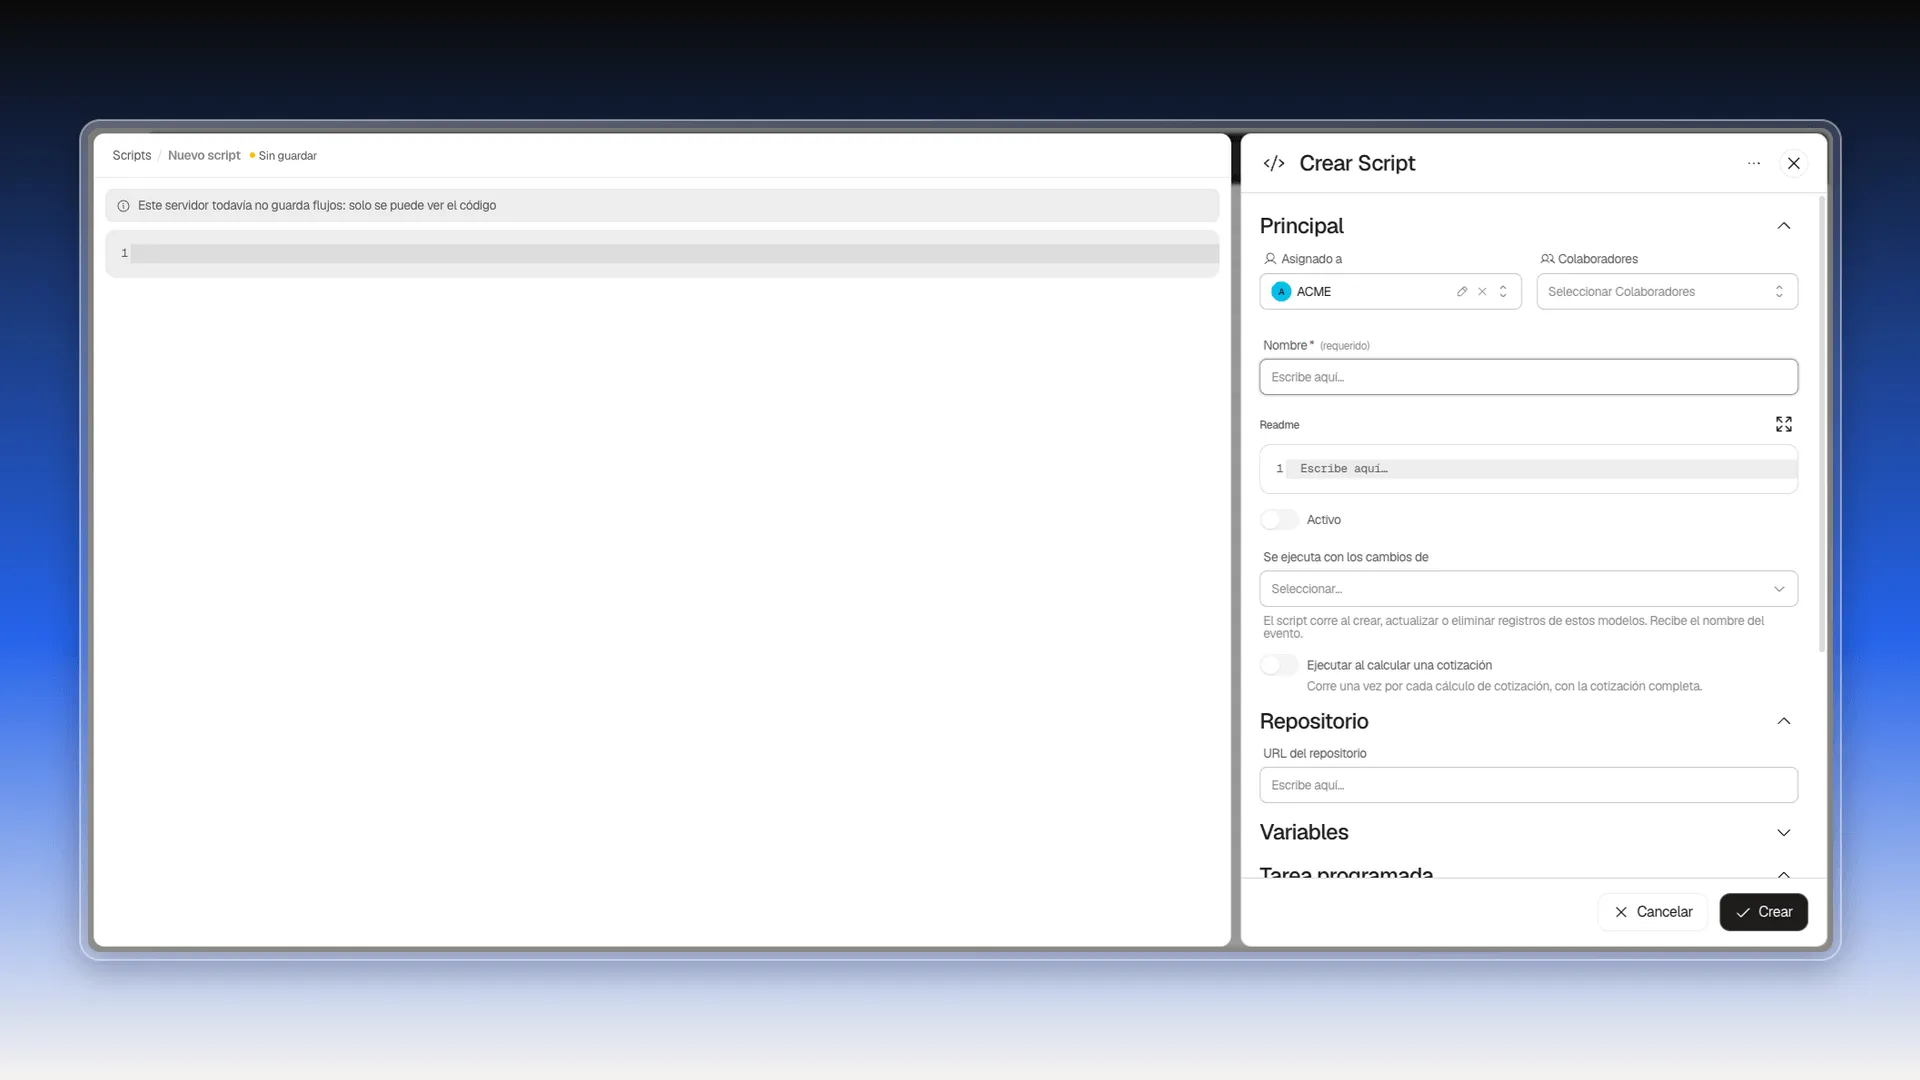The image size is (1920, 1080).
Task: Click the Crear button
Action: 1763,912
